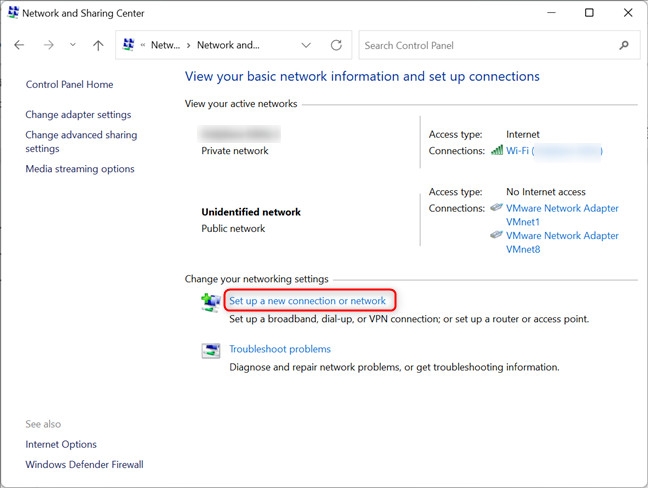This screenshot has height=488, width=648.
Task: Click the 'View your active networks' heading
Action: pyautogui.click(x=241, y=104)
